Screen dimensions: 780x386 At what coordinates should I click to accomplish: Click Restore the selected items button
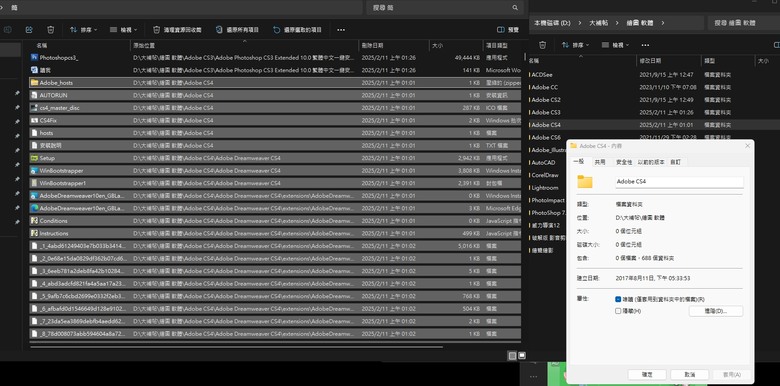[297, 30]
